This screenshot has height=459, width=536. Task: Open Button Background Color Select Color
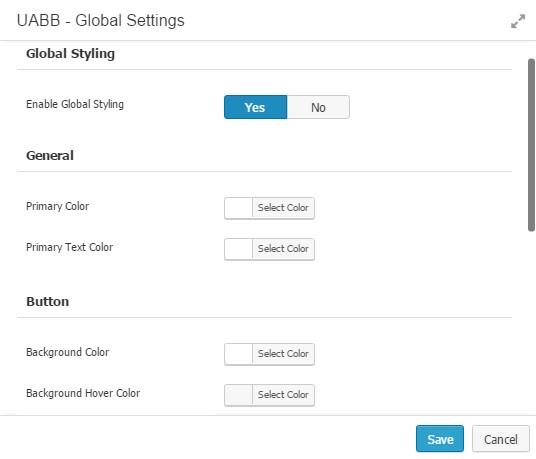pyautogui.click(x=283, y=354)
